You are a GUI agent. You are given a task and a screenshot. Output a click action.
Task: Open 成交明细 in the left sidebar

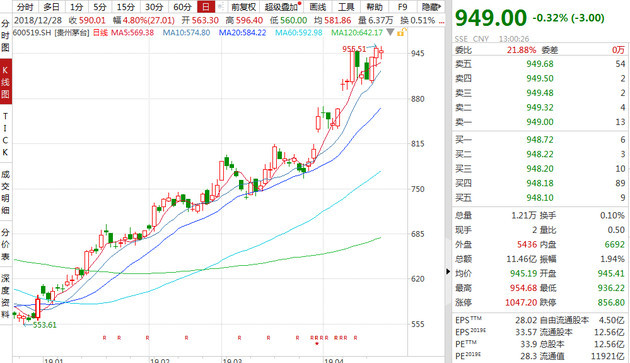6,192
